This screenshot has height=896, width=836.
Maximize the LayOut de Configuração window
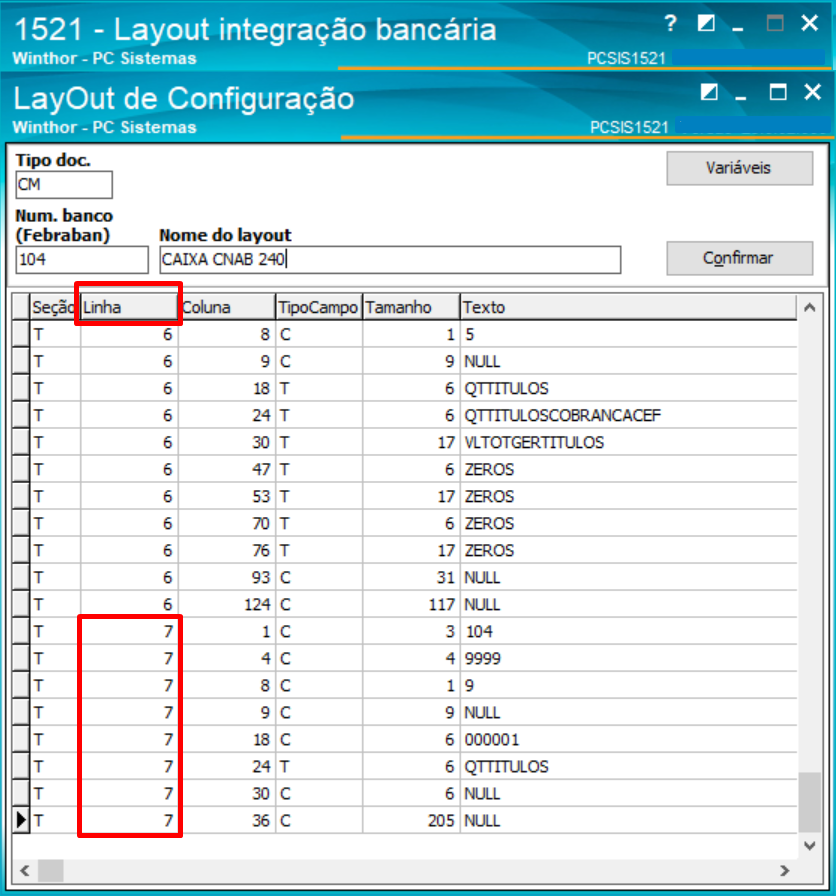click(x=778, y=92)
